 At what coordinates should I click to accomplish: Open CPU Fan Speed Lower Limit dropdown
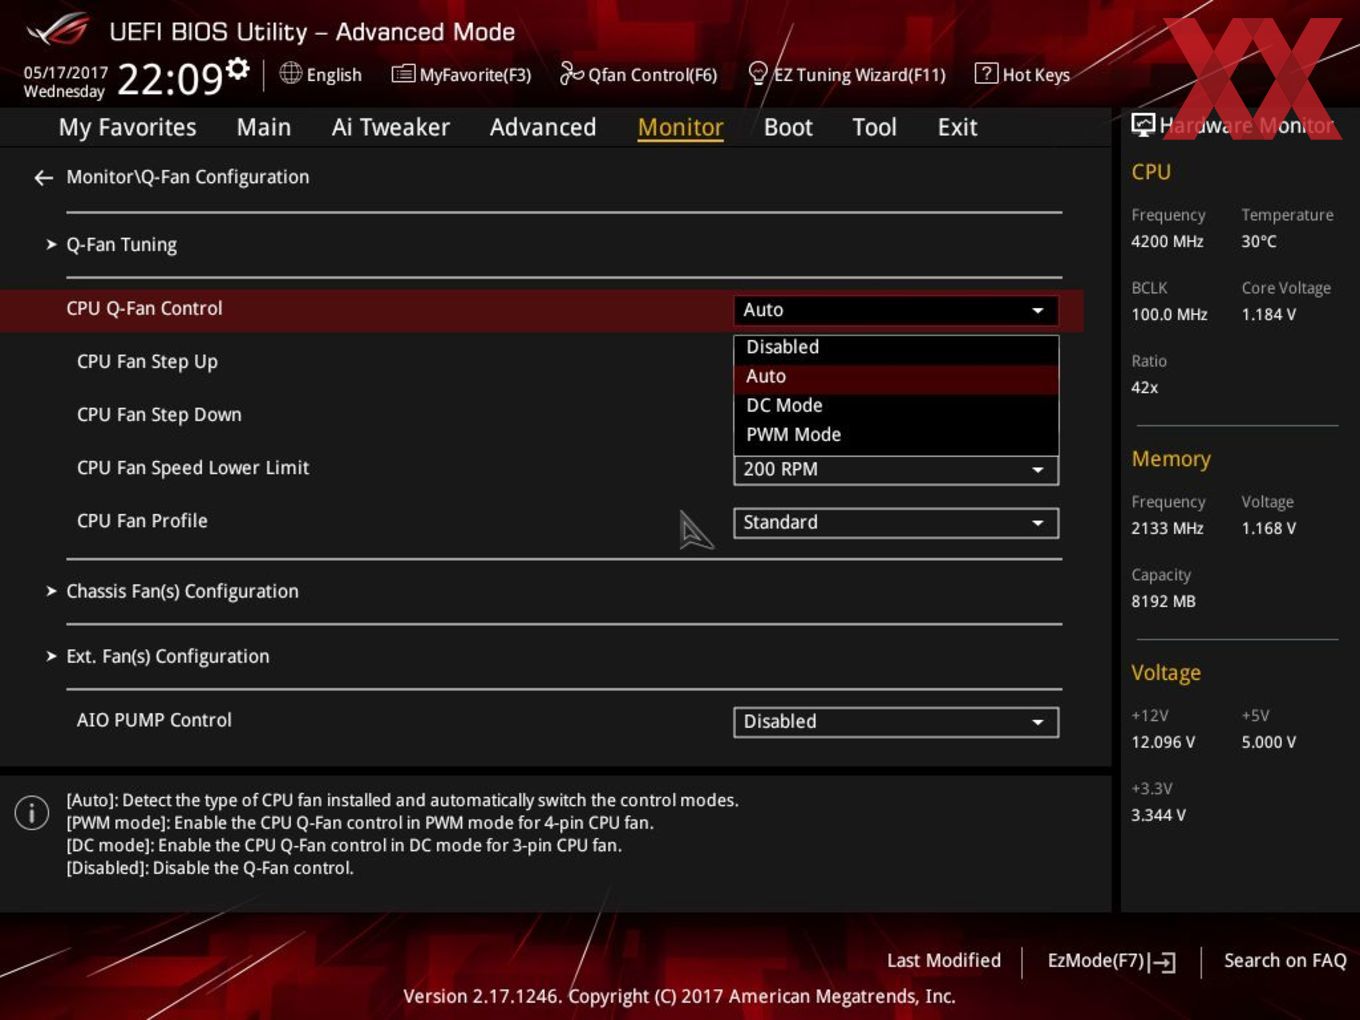896,469
